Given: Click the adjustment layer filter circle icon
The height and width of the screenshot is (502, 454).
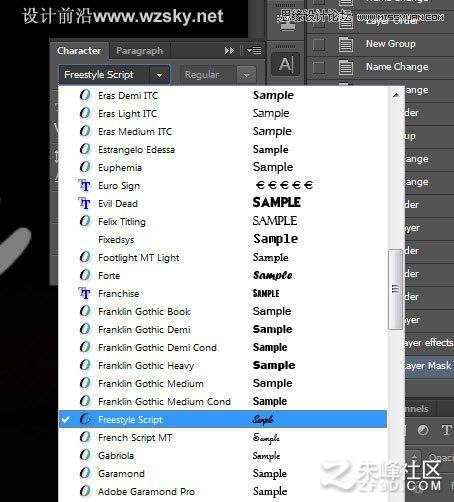Looking at the screenshot, I should pyautogui.click(x=423, y=430).
